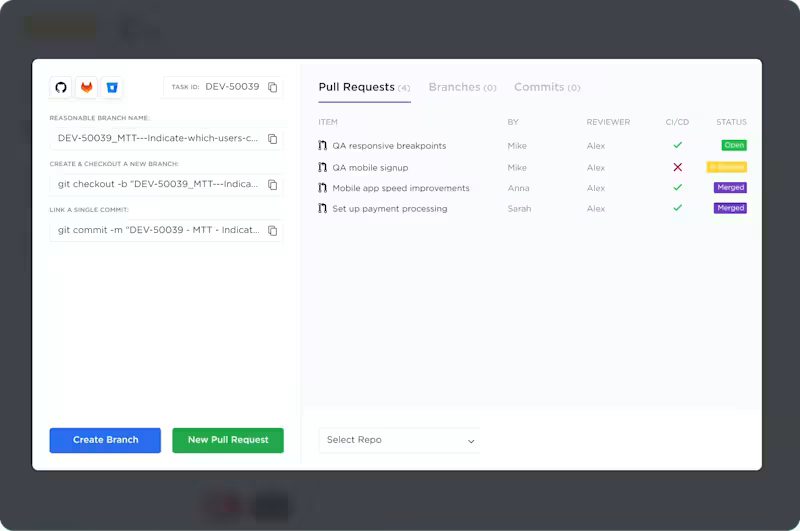Screen dimensions: 800x531
Task: Click the git checkout command text field
Action: 158,185
